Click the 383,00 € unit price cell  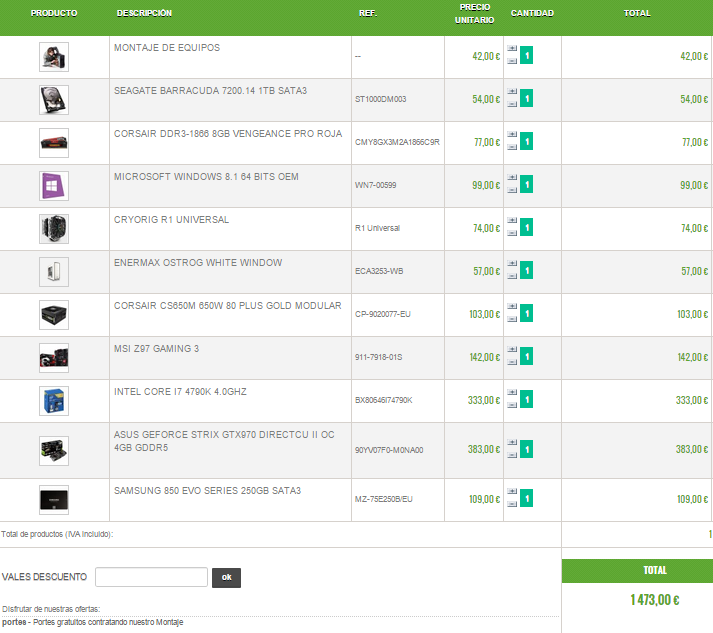pyautogui.click(x=484, y=449)
